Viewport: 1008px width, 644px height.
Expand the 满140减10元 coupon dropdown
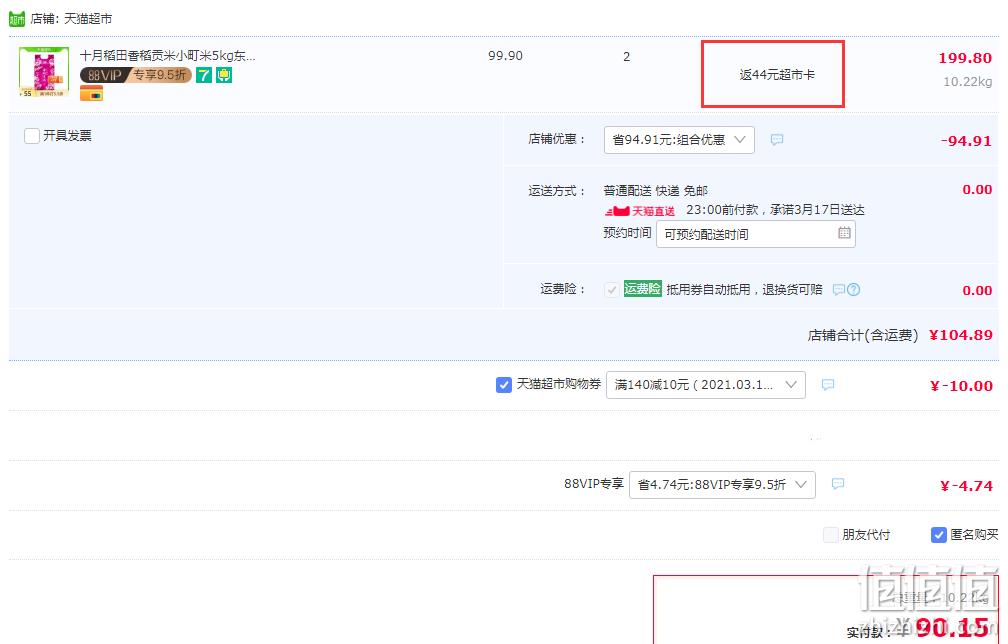(x=705, y=384)
